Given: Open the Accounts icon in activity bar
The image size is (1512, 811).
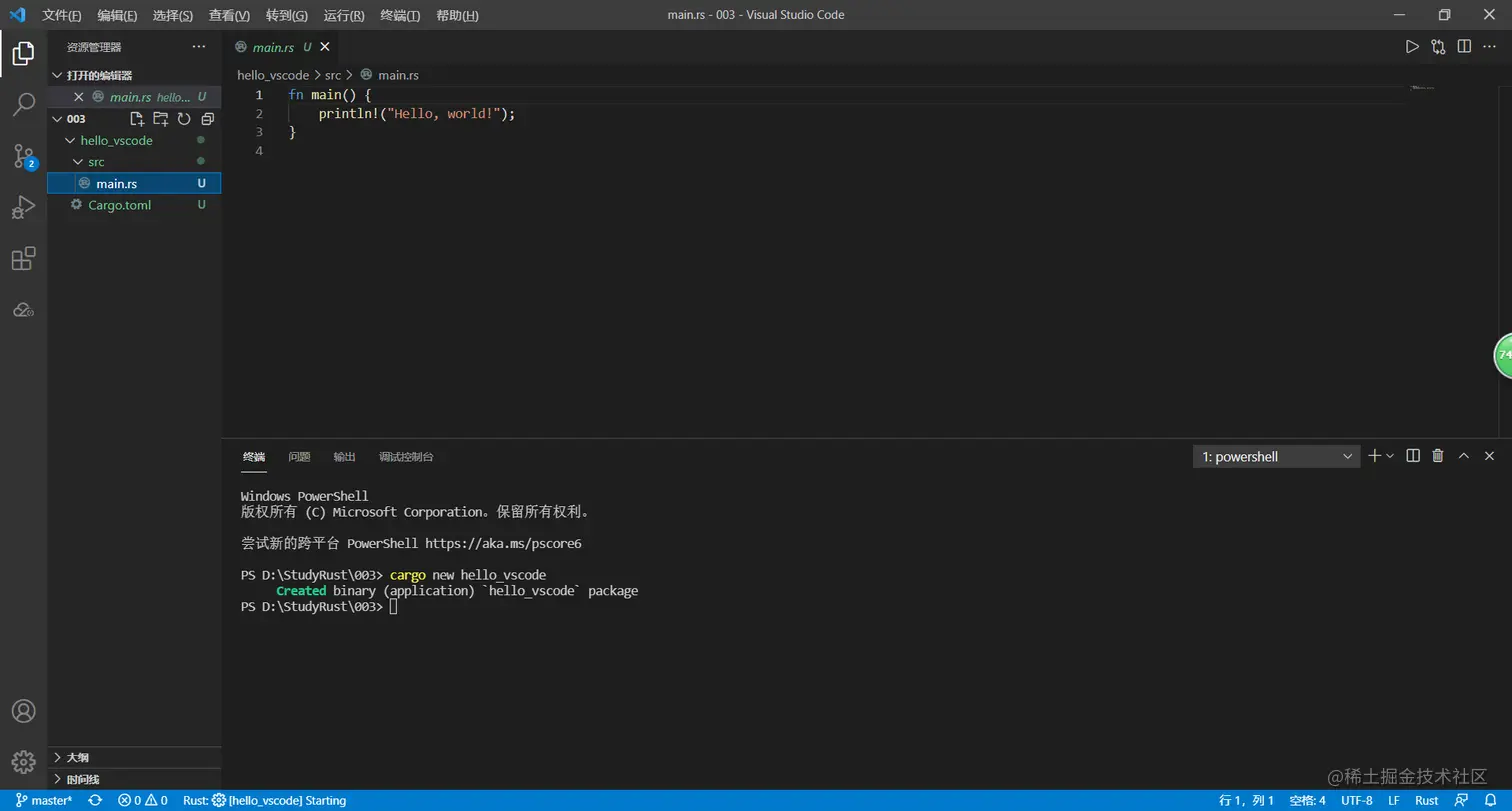Looking at the screenshot, I should pos(23,711).
